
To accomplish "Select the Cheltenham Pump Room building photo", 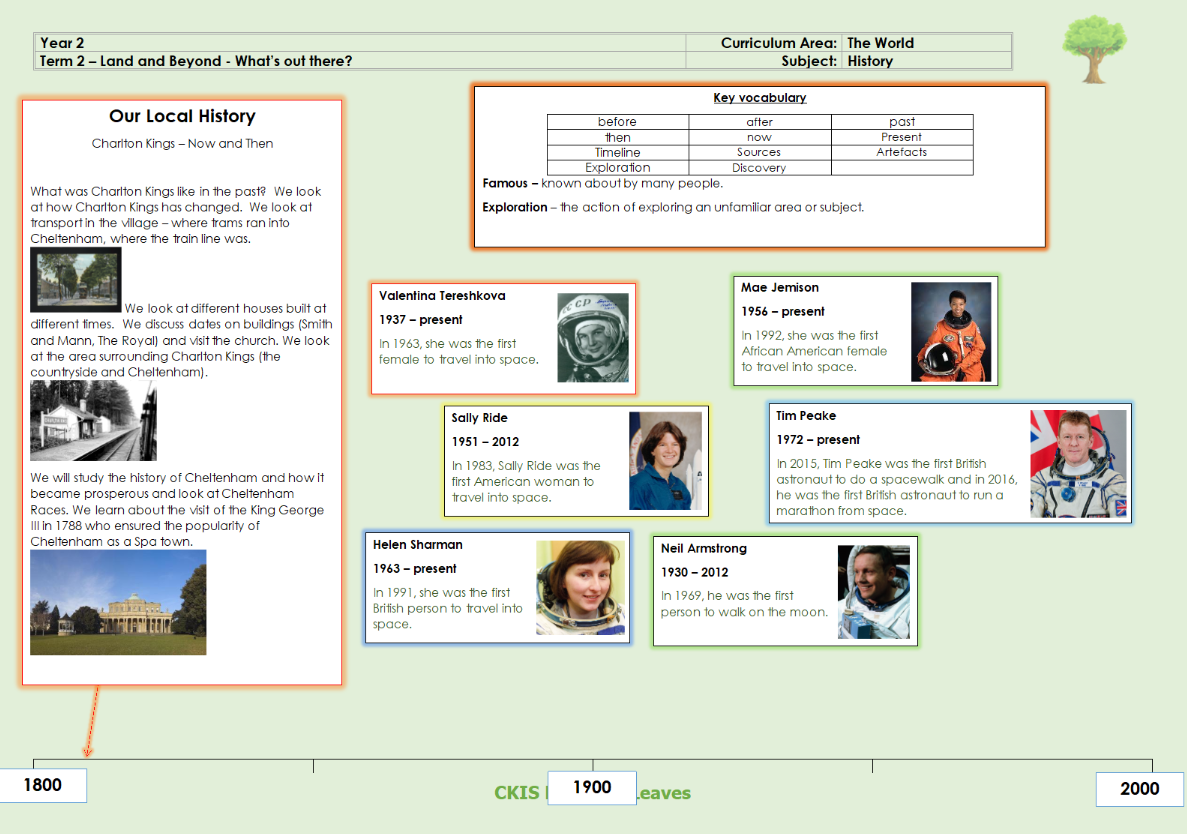I will (x=118, y=602).
